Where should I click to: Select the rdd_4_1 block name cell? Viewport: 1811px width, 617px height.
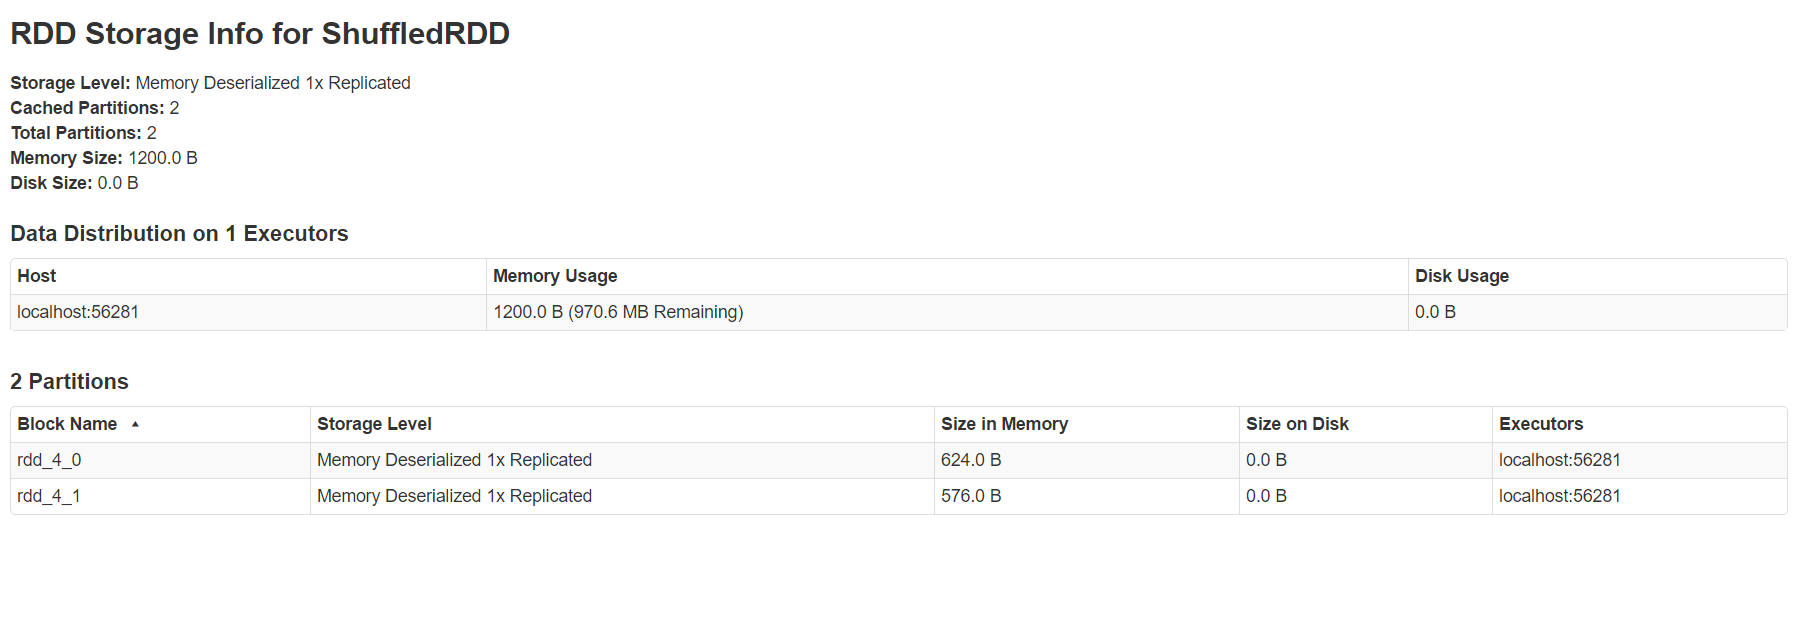(x=49, y=496)
